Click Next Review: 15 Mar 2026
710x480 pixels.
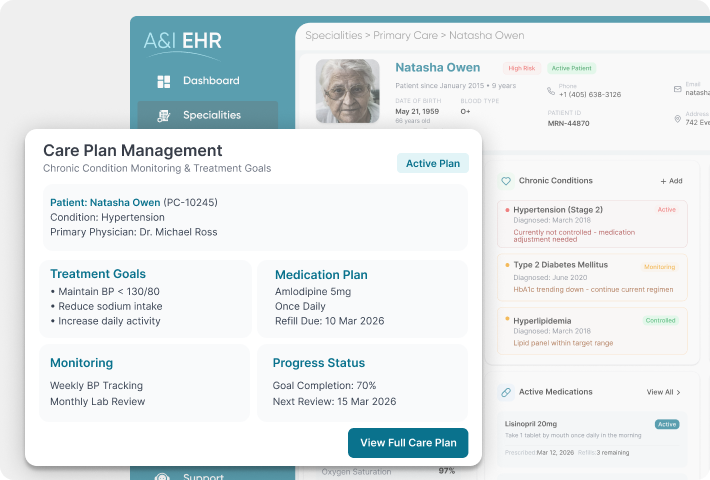tap(334, 402)
